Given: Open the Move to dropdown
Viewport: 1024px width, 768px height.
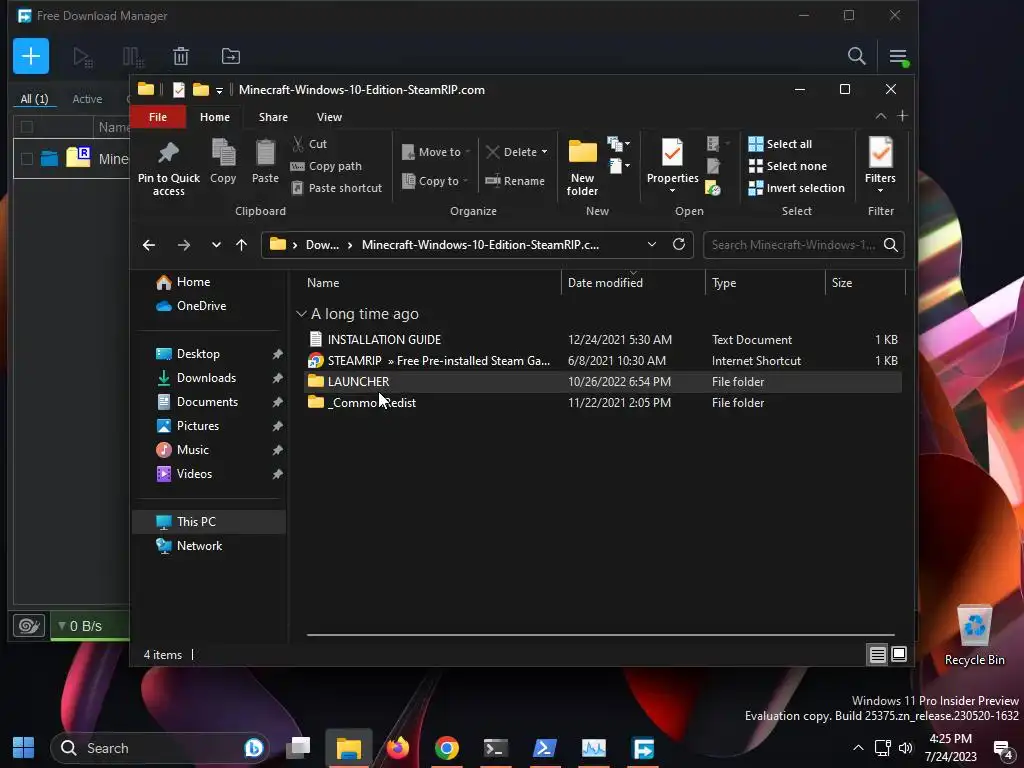Looking at the screenshot, I should click(x=436, y=152).
